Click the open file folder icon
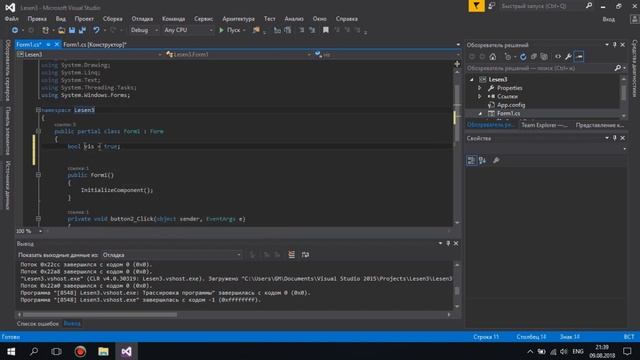Image resolution: width=640 pixels, height=360 pixels. (61, 30)
